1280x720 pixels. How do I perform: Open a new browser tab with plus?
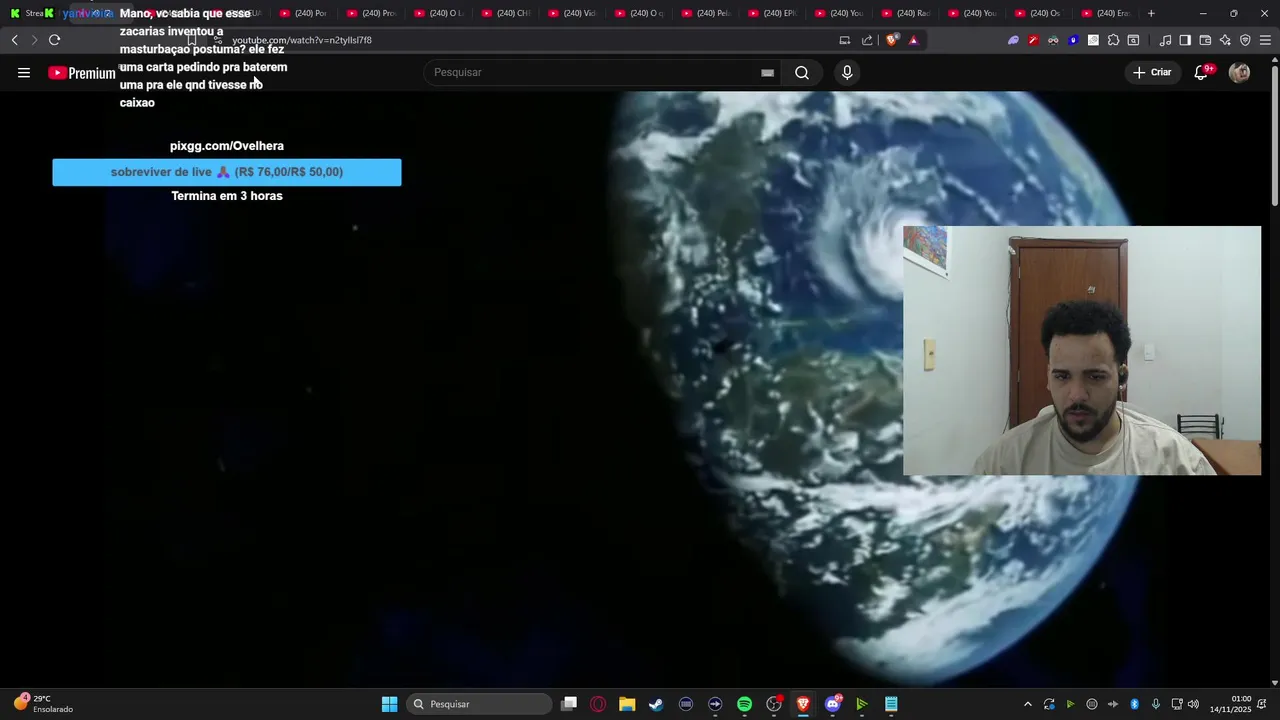coord(1151,13)
